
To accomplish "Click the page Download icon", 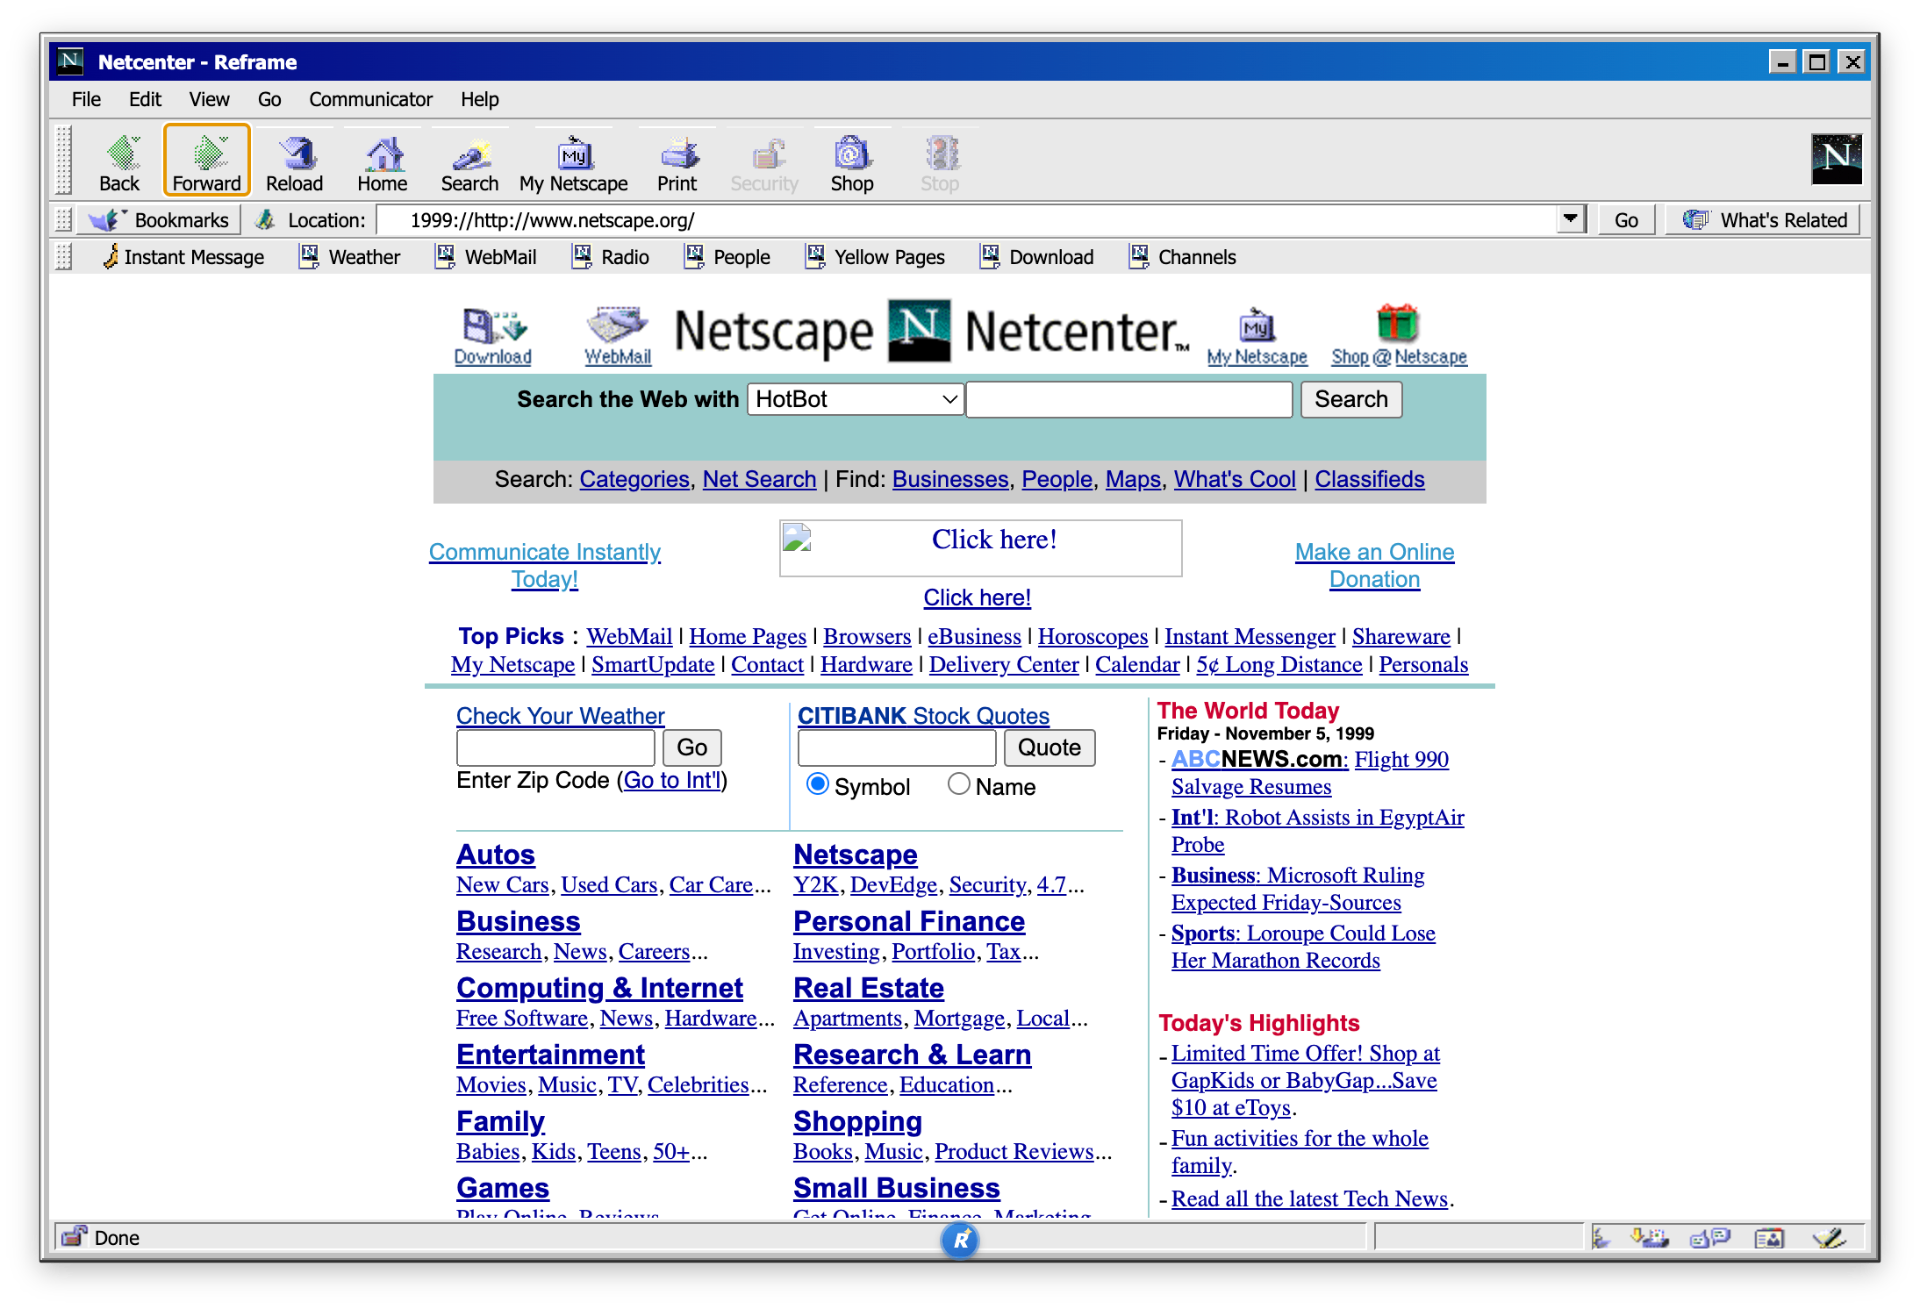I will (x=493, y=337).
